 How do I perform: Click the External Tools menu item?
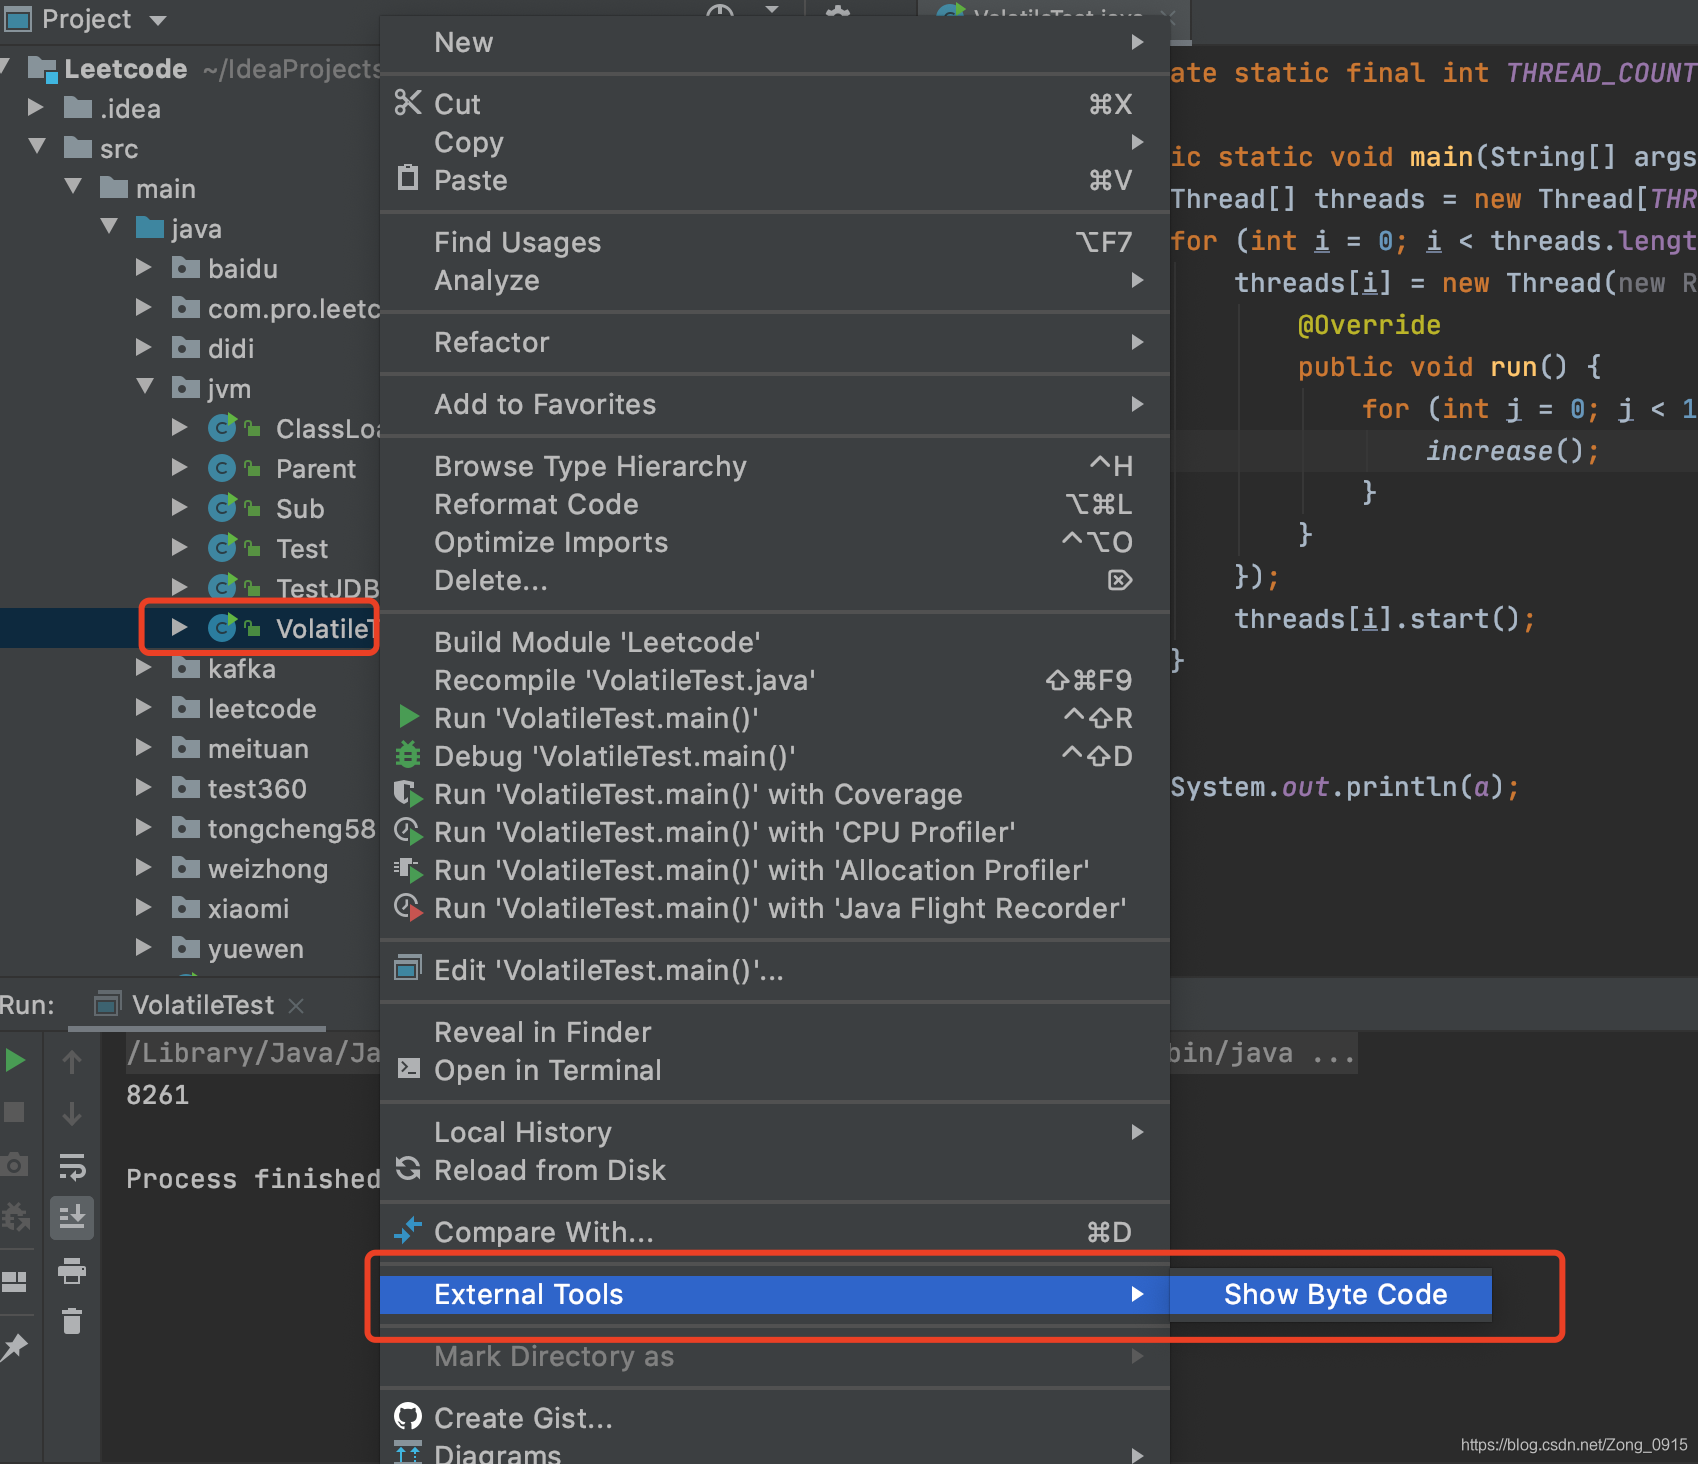(775, 1294)
